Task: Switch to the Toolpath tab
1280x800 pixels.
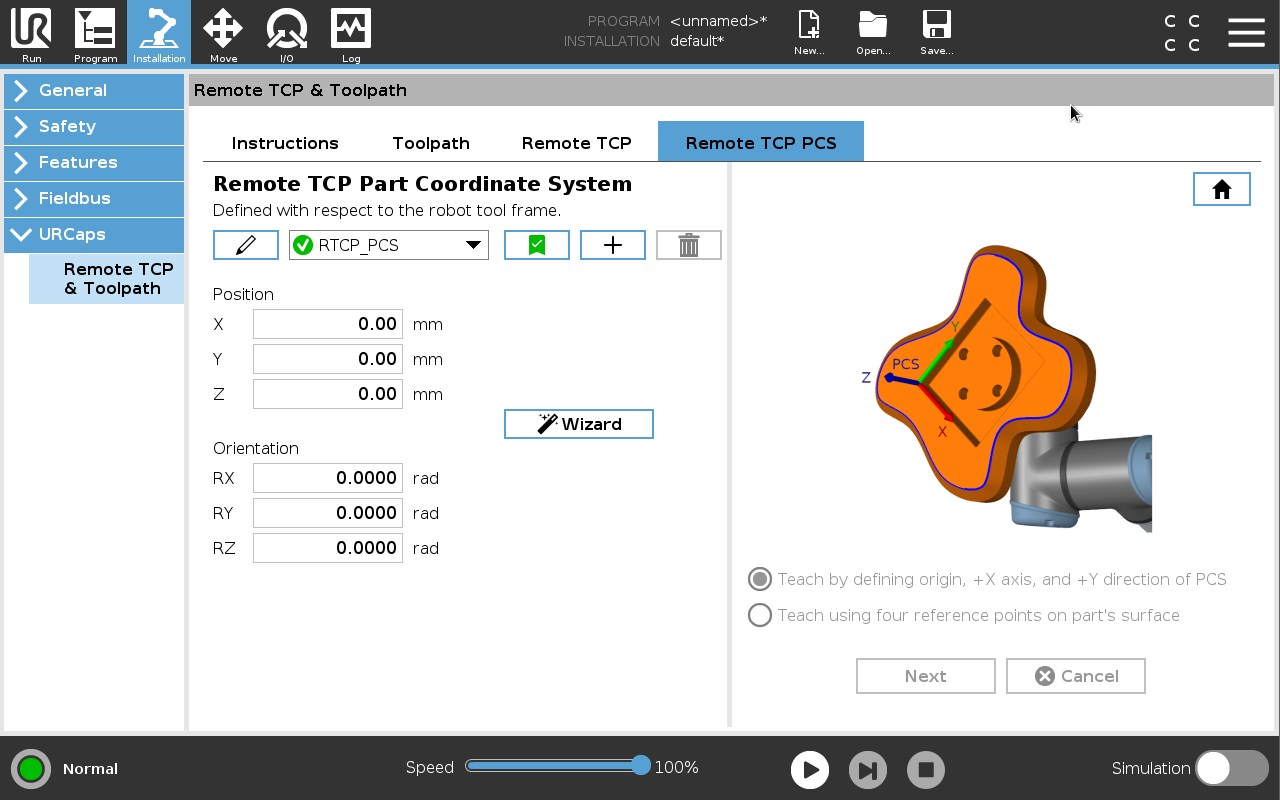Action: tap(431, 143)
